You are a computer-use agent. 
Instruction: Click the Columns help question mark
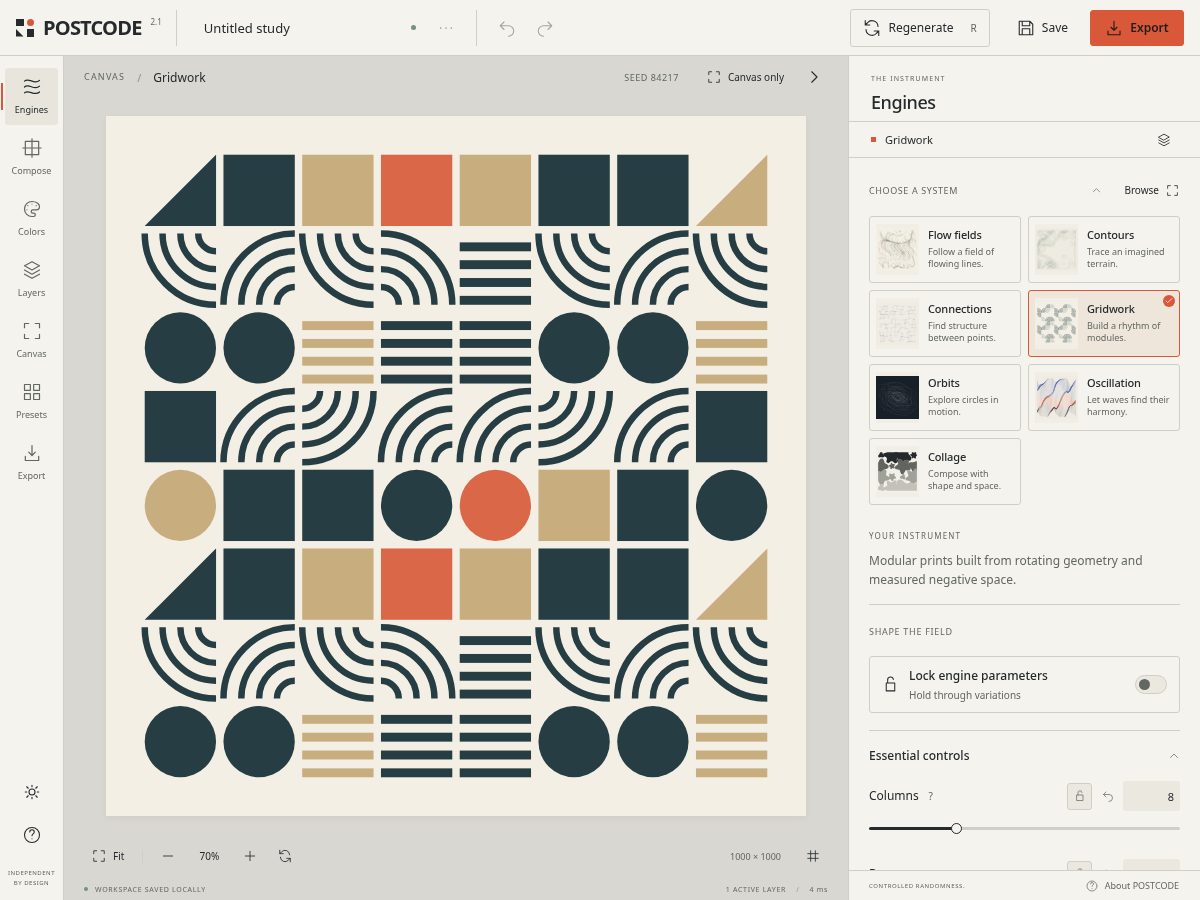click(x=930, y=796)
